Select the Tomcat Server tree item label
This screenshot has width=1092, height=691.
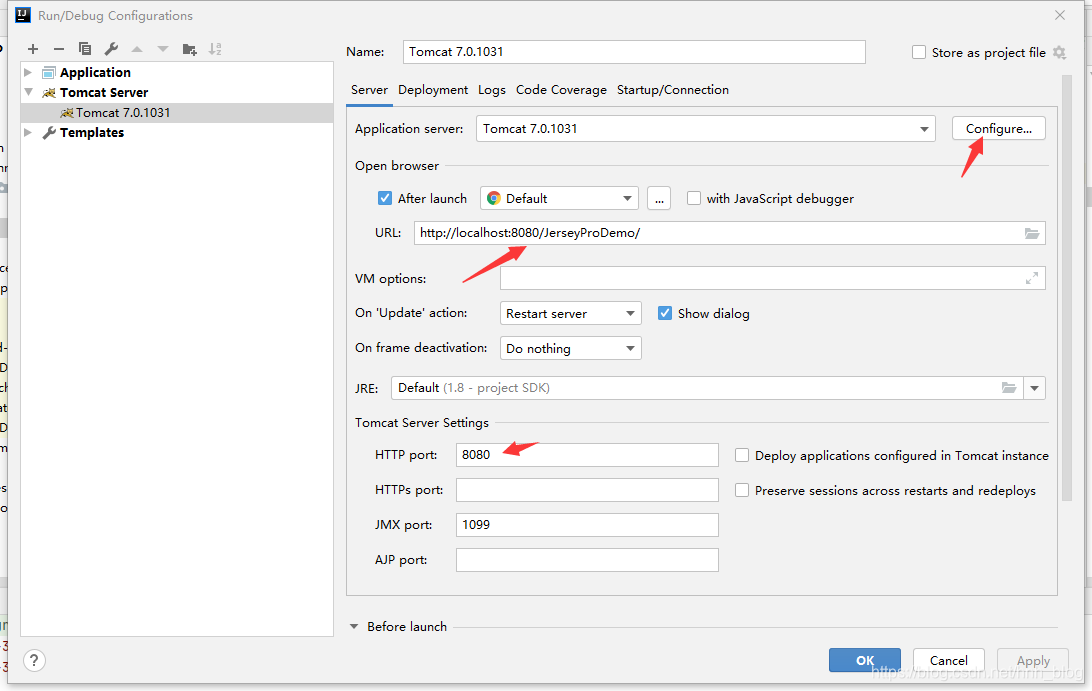(x=104, y=93)
